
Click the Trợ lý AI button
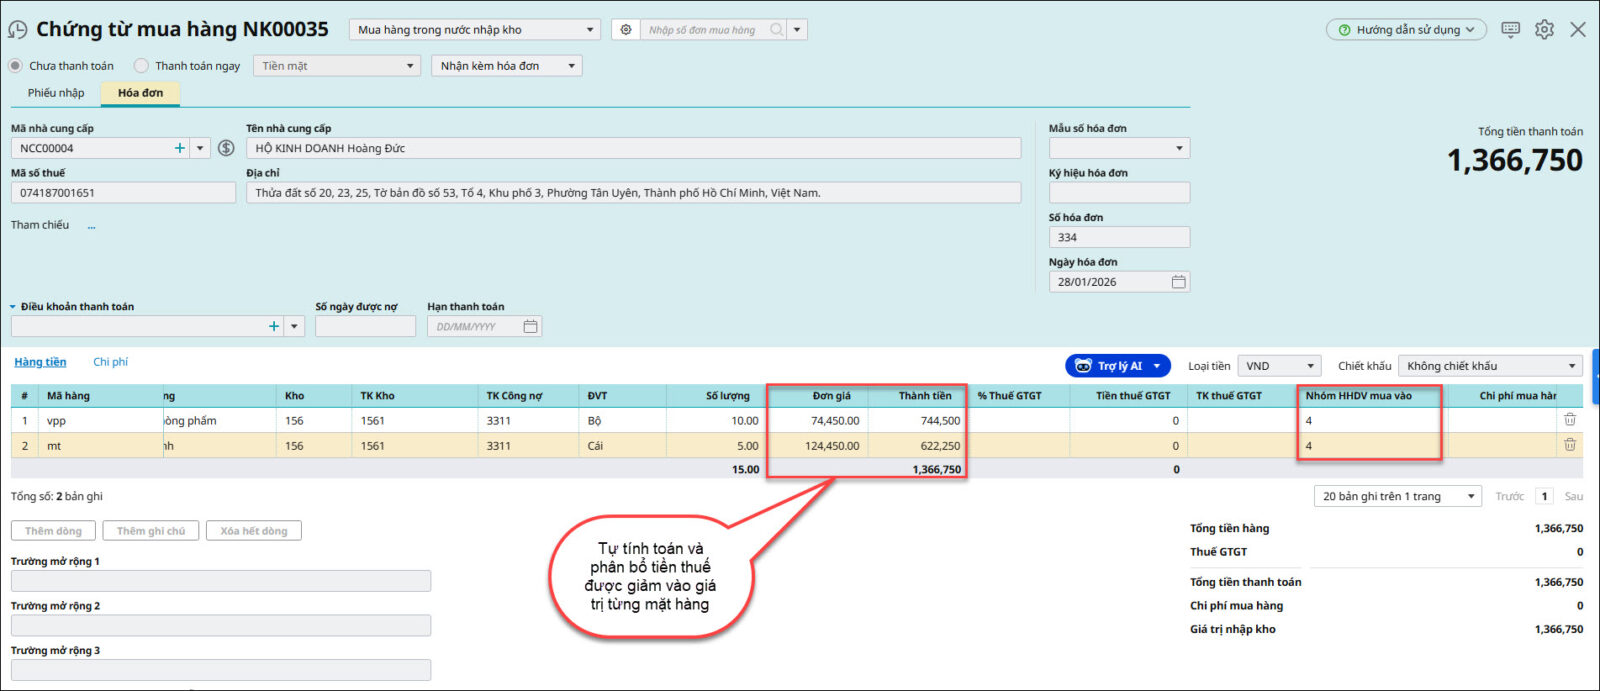1117,366
